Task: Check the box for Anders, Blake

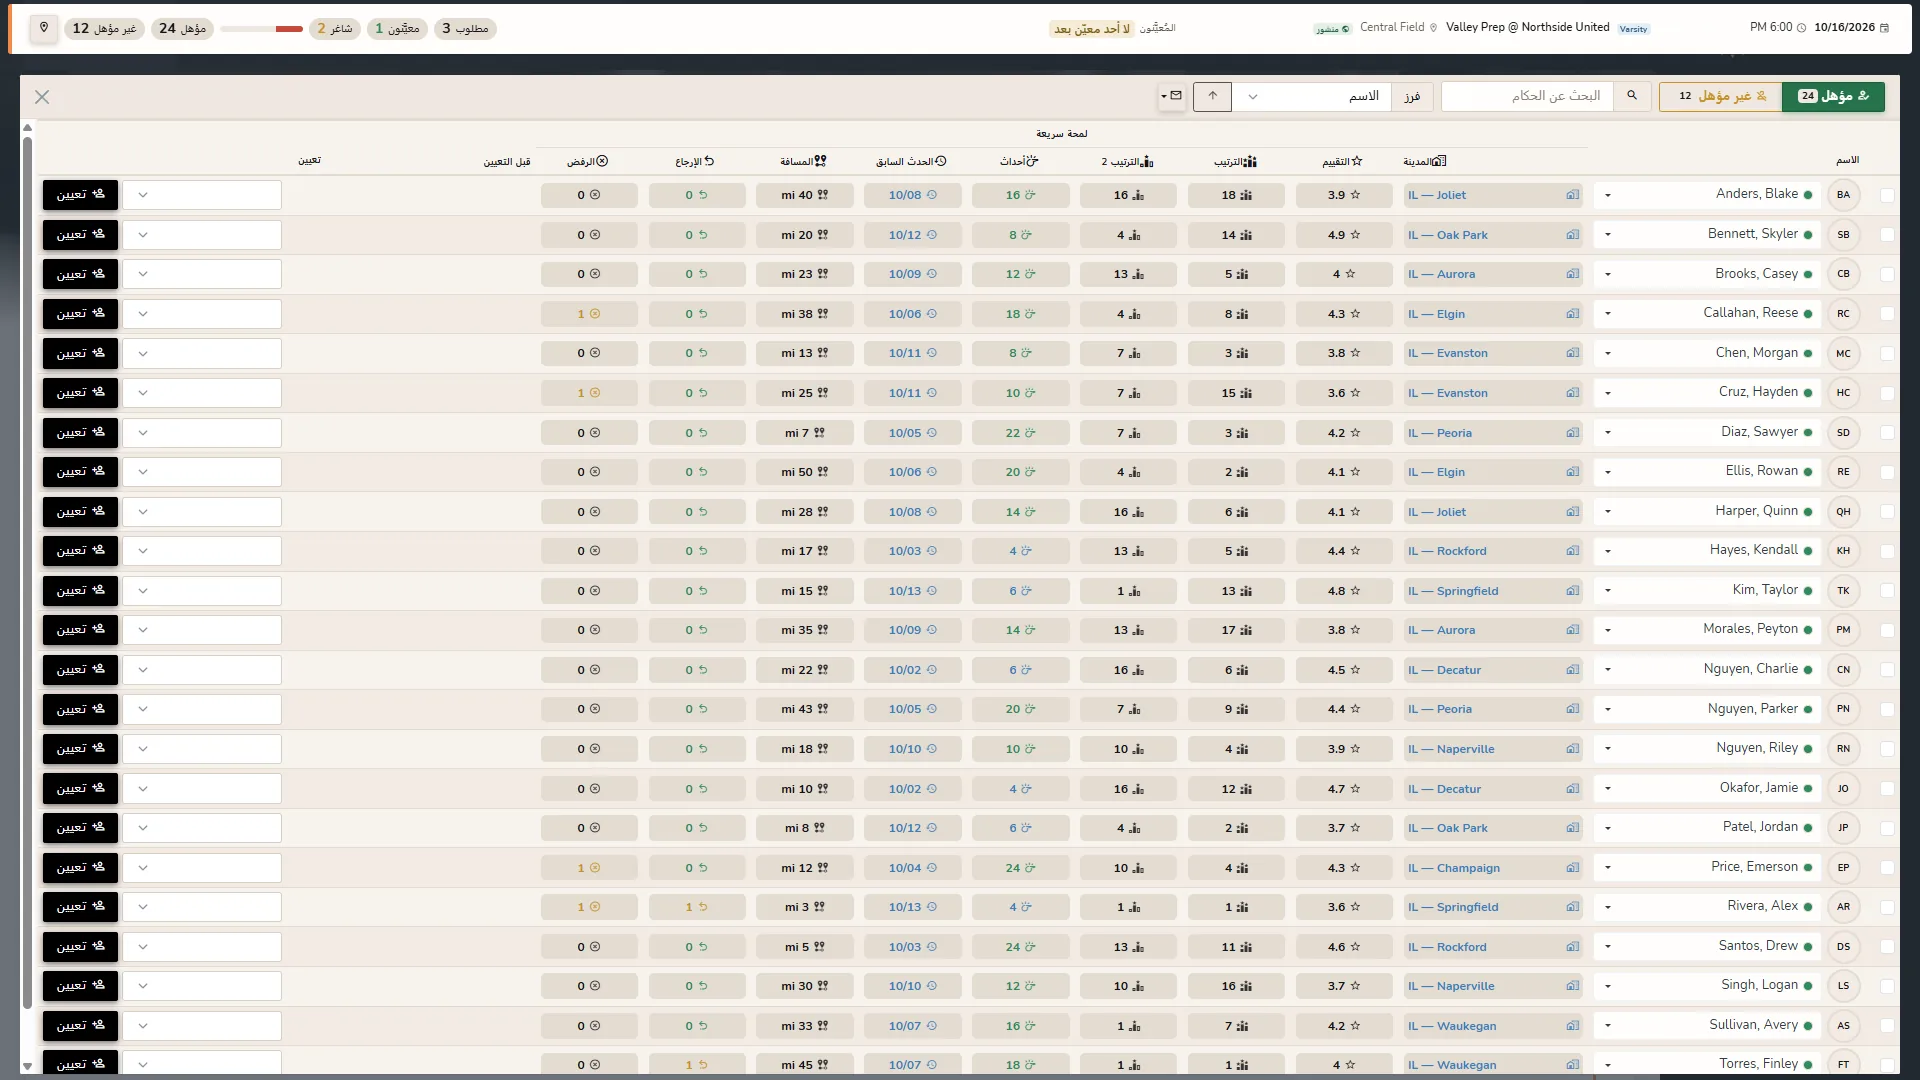Action: 1887,195
